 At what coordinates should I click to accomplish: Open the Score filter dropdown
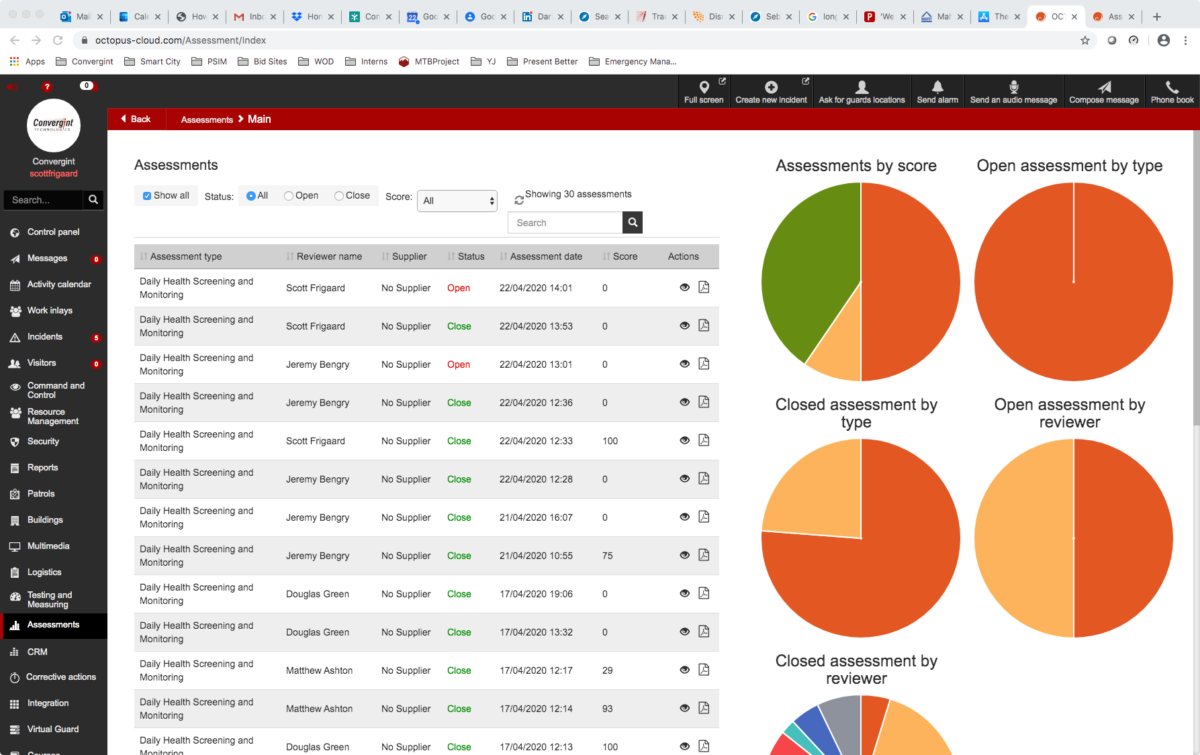pos(457,200)
